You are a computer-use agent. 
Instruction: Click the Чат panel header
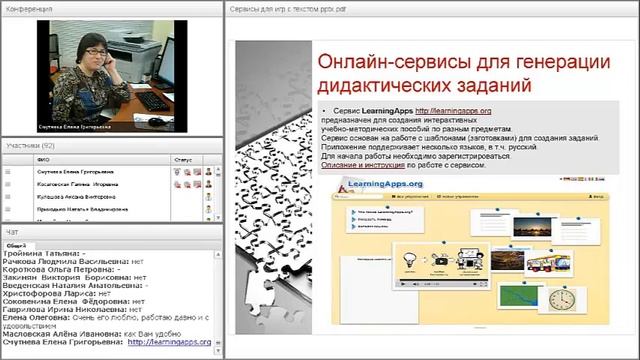click(x=112, y=232)
